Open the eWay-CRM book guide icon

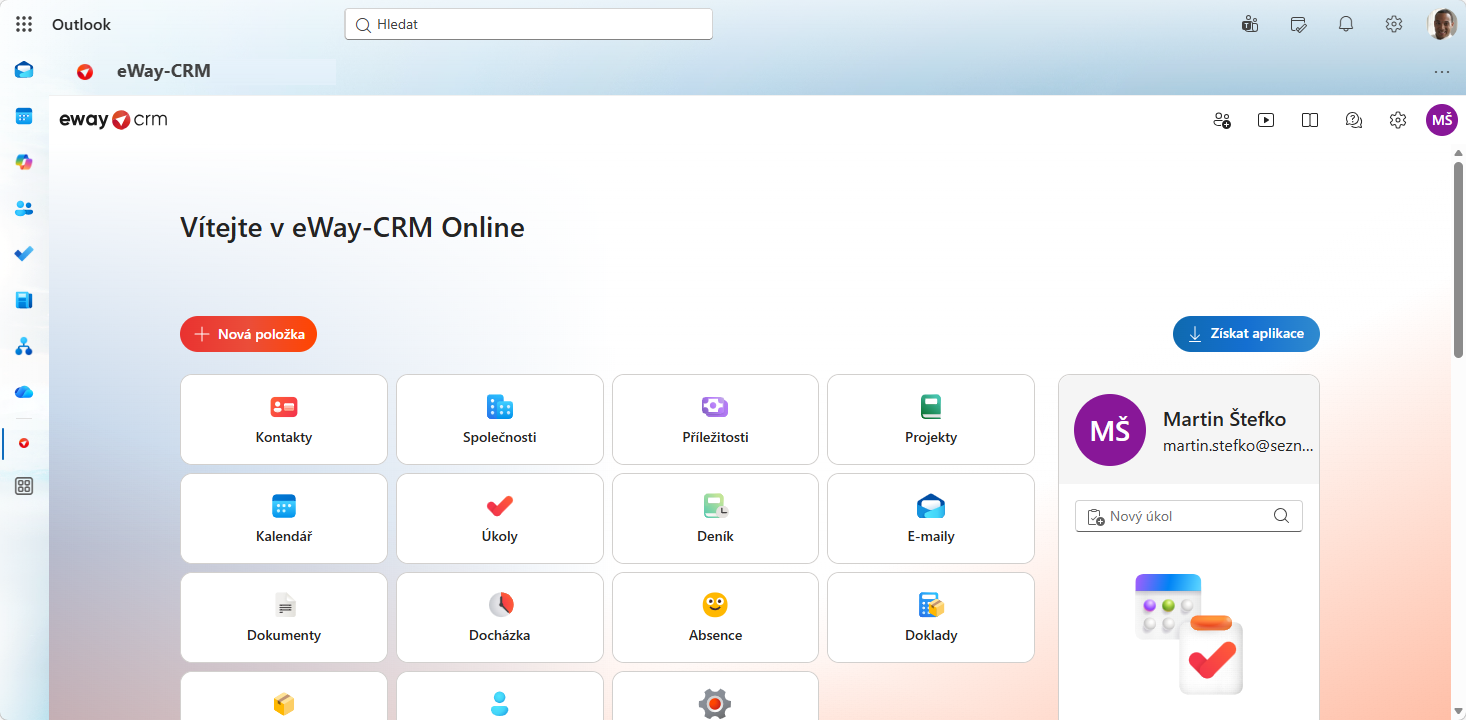pos(1310,120)
